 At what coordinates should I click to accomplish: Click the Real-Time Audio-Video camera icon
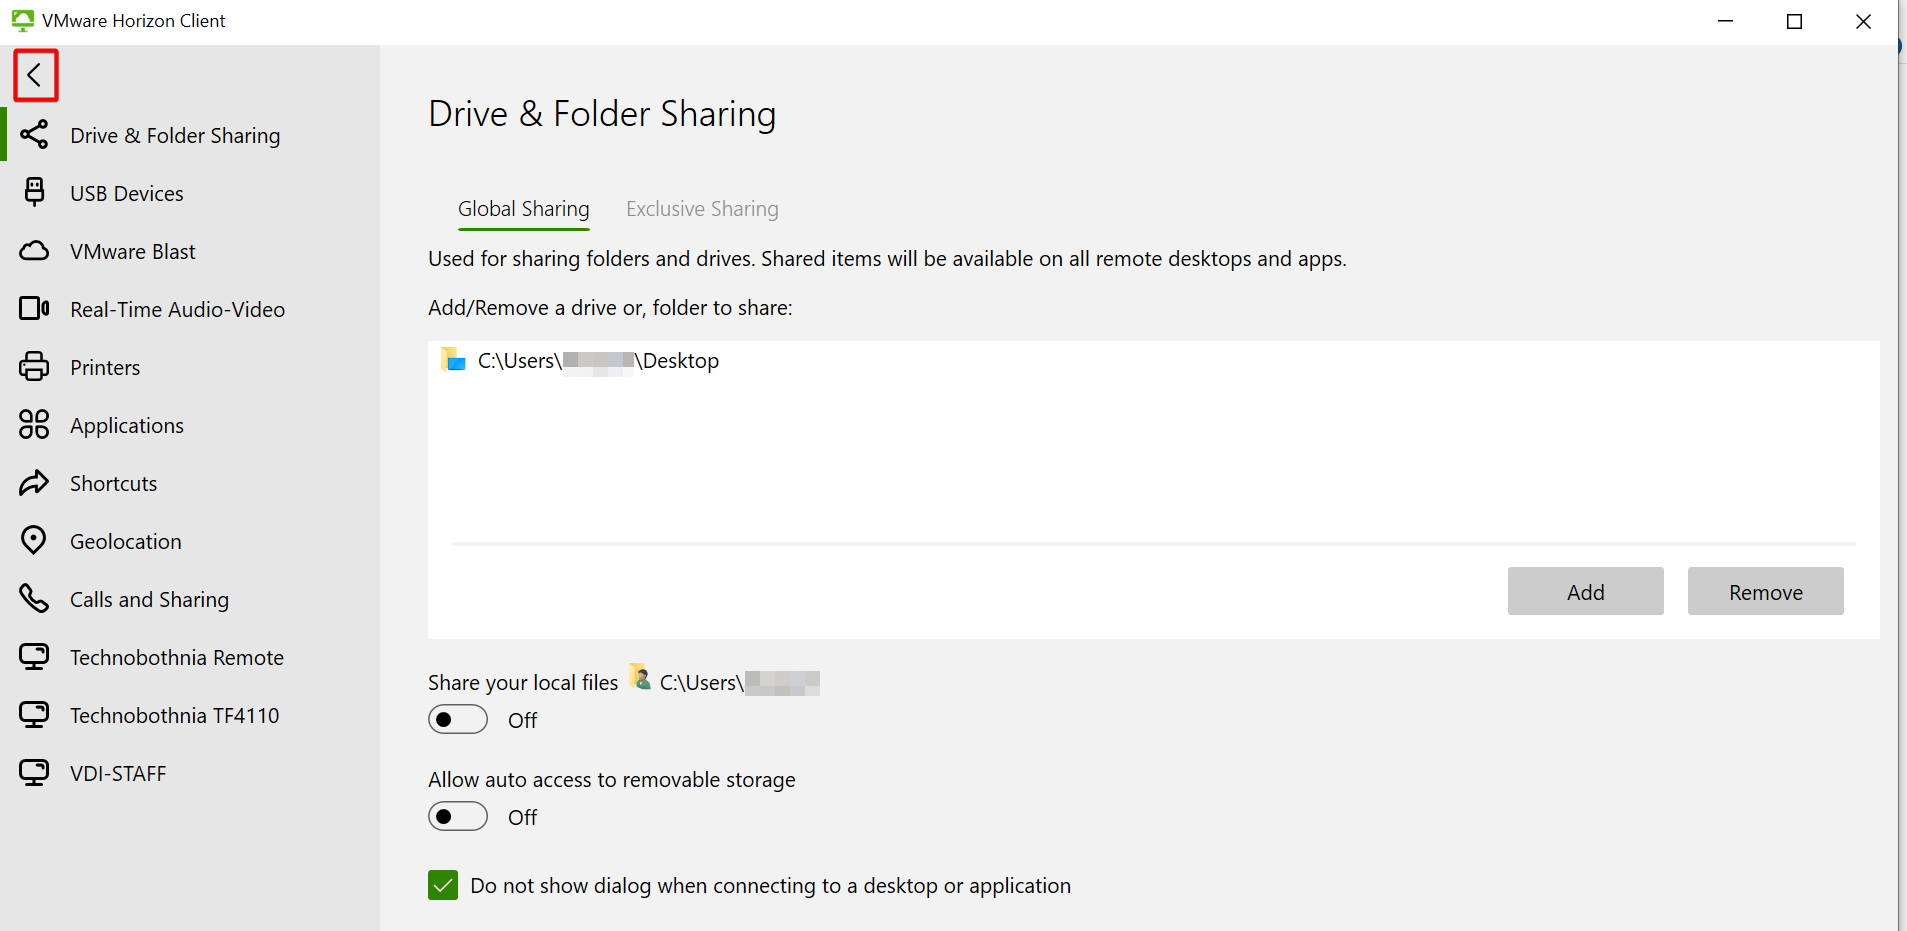tap(34, 308)
